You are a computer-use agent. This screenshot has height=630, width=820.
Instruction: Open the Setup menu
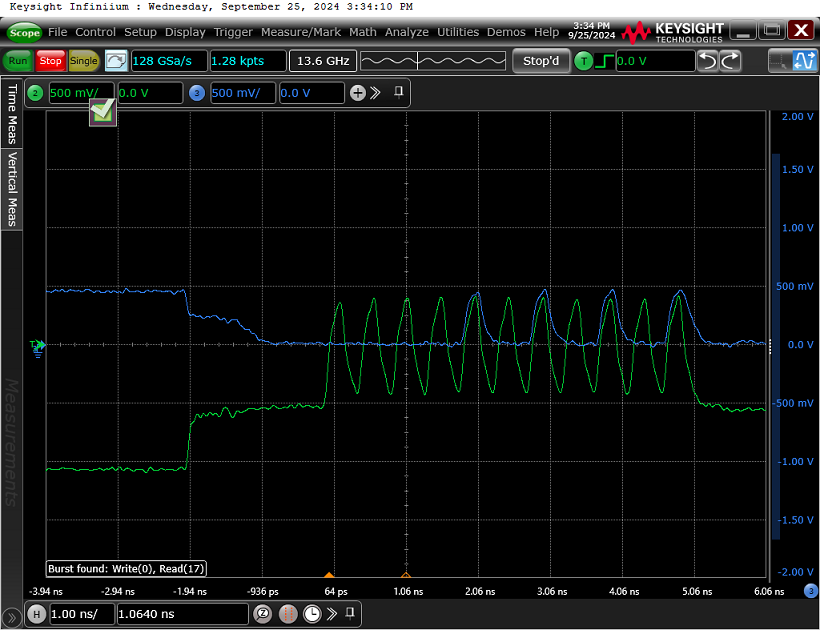(x=140, y=32)
